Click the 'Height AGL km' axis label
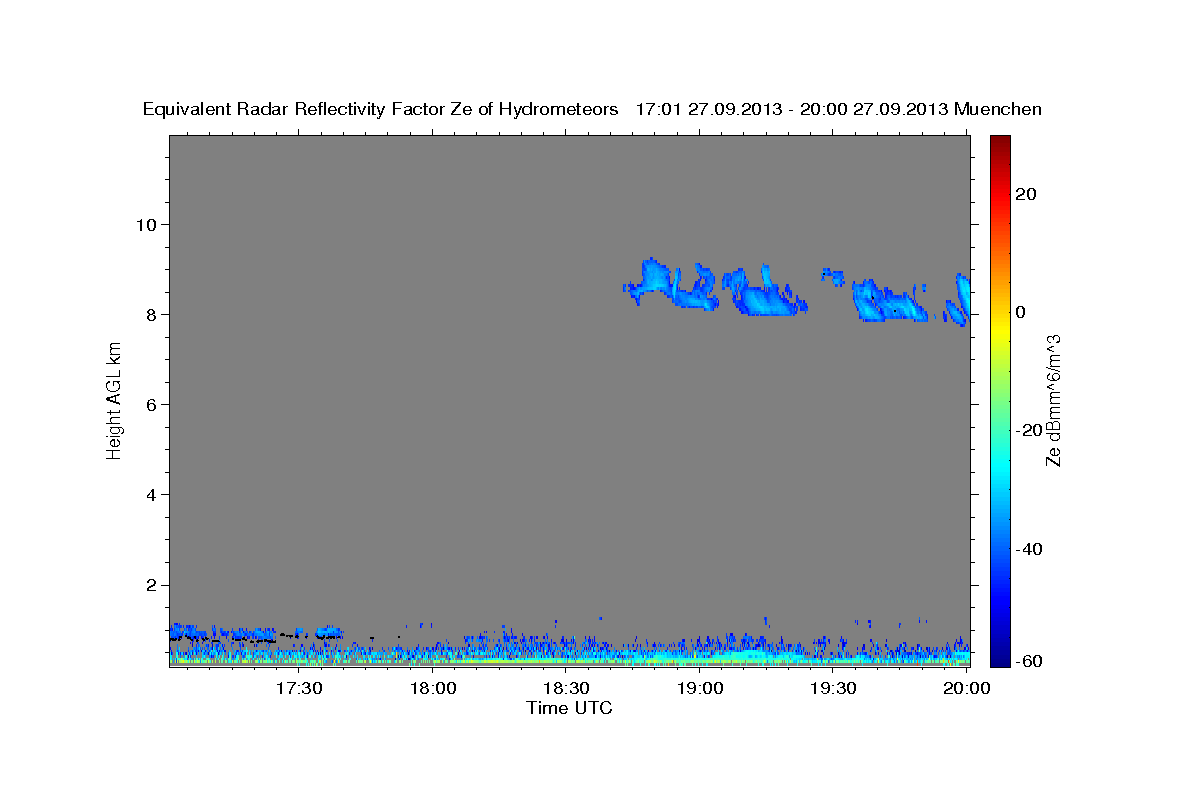Screen dimensions: 1200x800 (x=114, y=400)
